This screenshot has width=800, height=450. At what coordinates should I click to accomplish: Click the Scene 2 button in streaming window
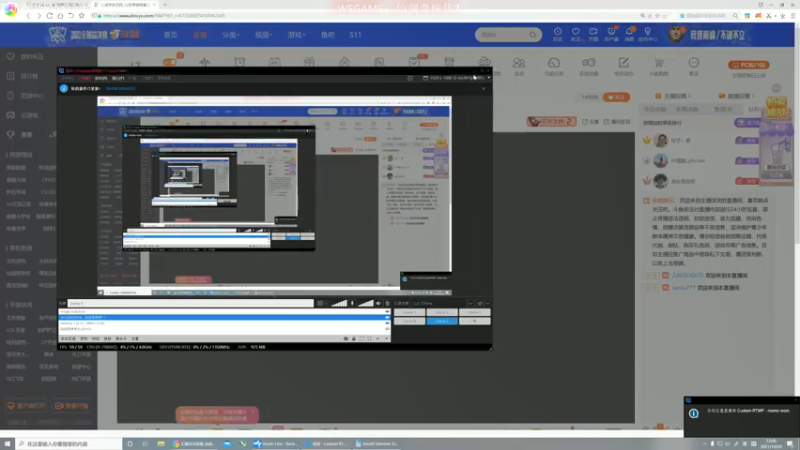point(442,312)
